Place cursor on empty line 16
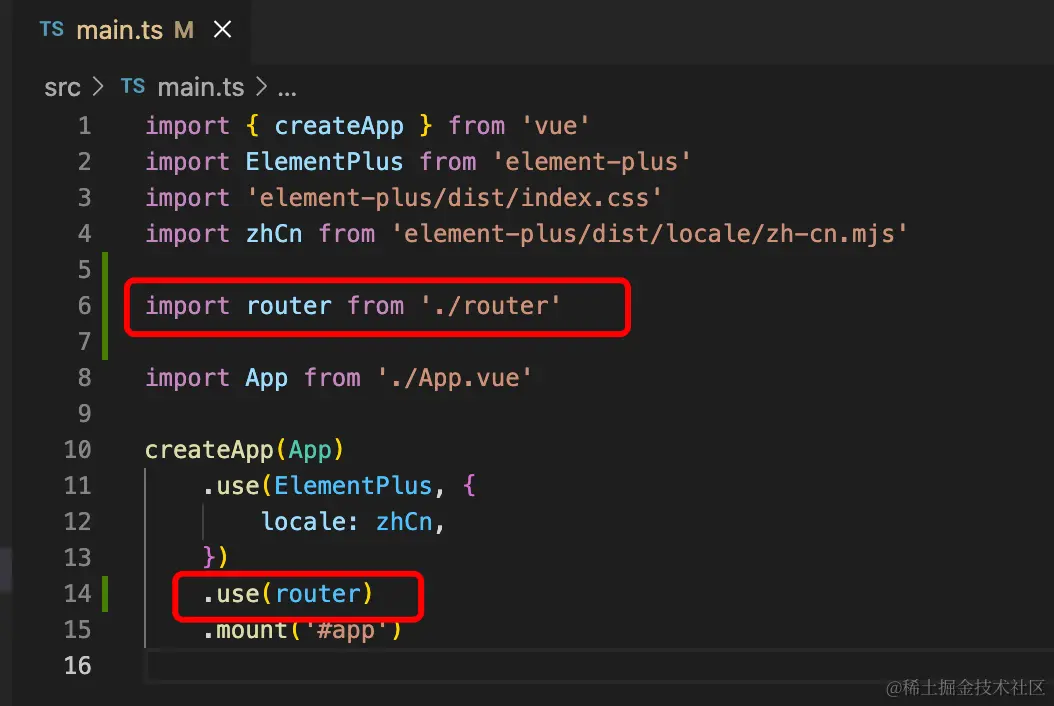The height and width of the screenshot is (706, 1054). coord(598,666)
